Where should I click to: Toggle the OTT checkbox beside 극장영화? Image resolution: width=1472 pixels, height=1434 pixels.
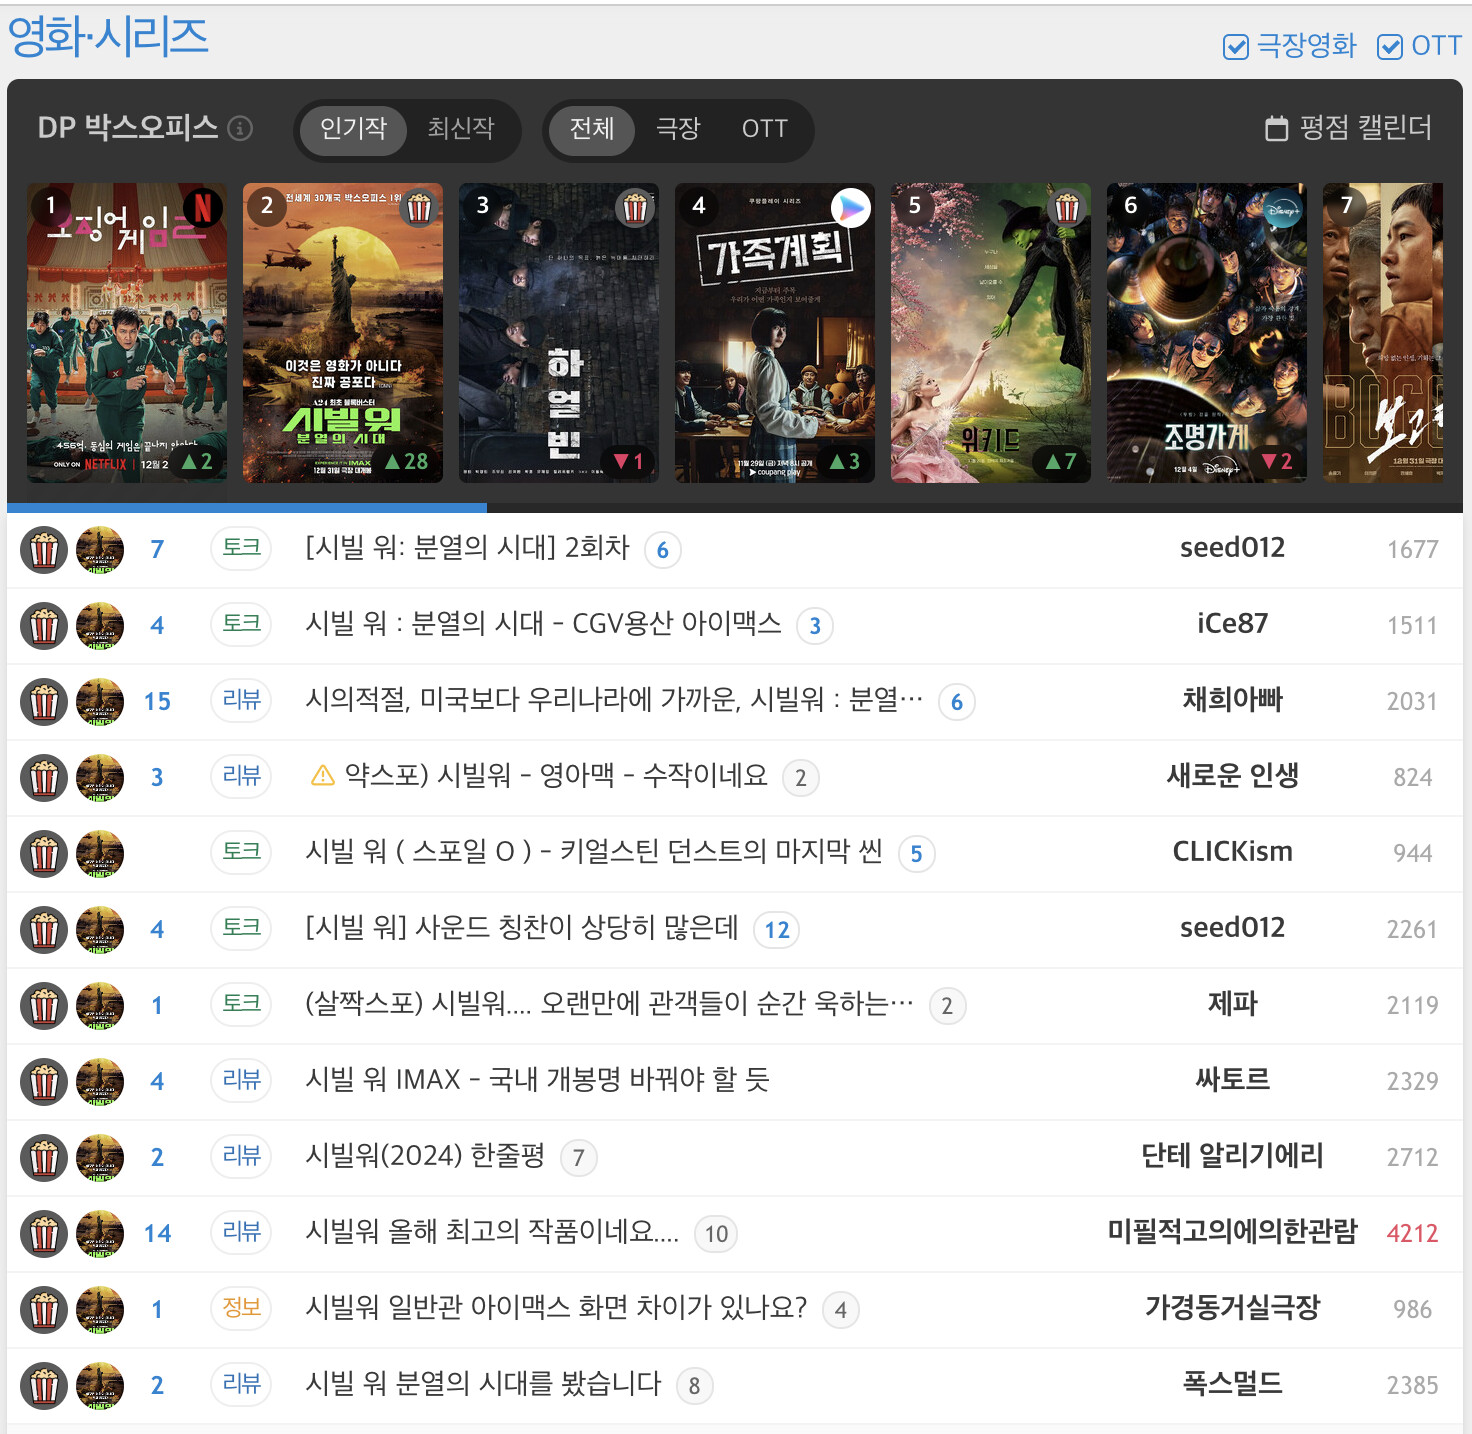[1390, 47]
